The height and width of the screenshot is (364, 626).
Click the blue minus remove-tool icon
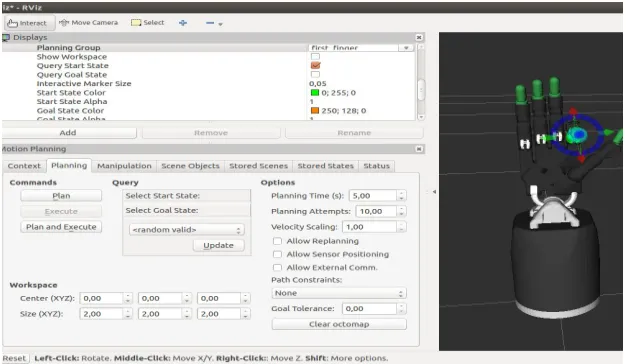coord(210,23)
